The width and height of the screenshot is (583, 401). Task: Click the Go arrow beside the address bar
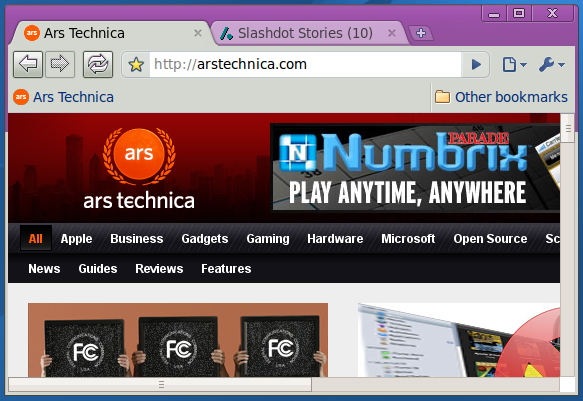pyautogui.click(x=476, y=65)
